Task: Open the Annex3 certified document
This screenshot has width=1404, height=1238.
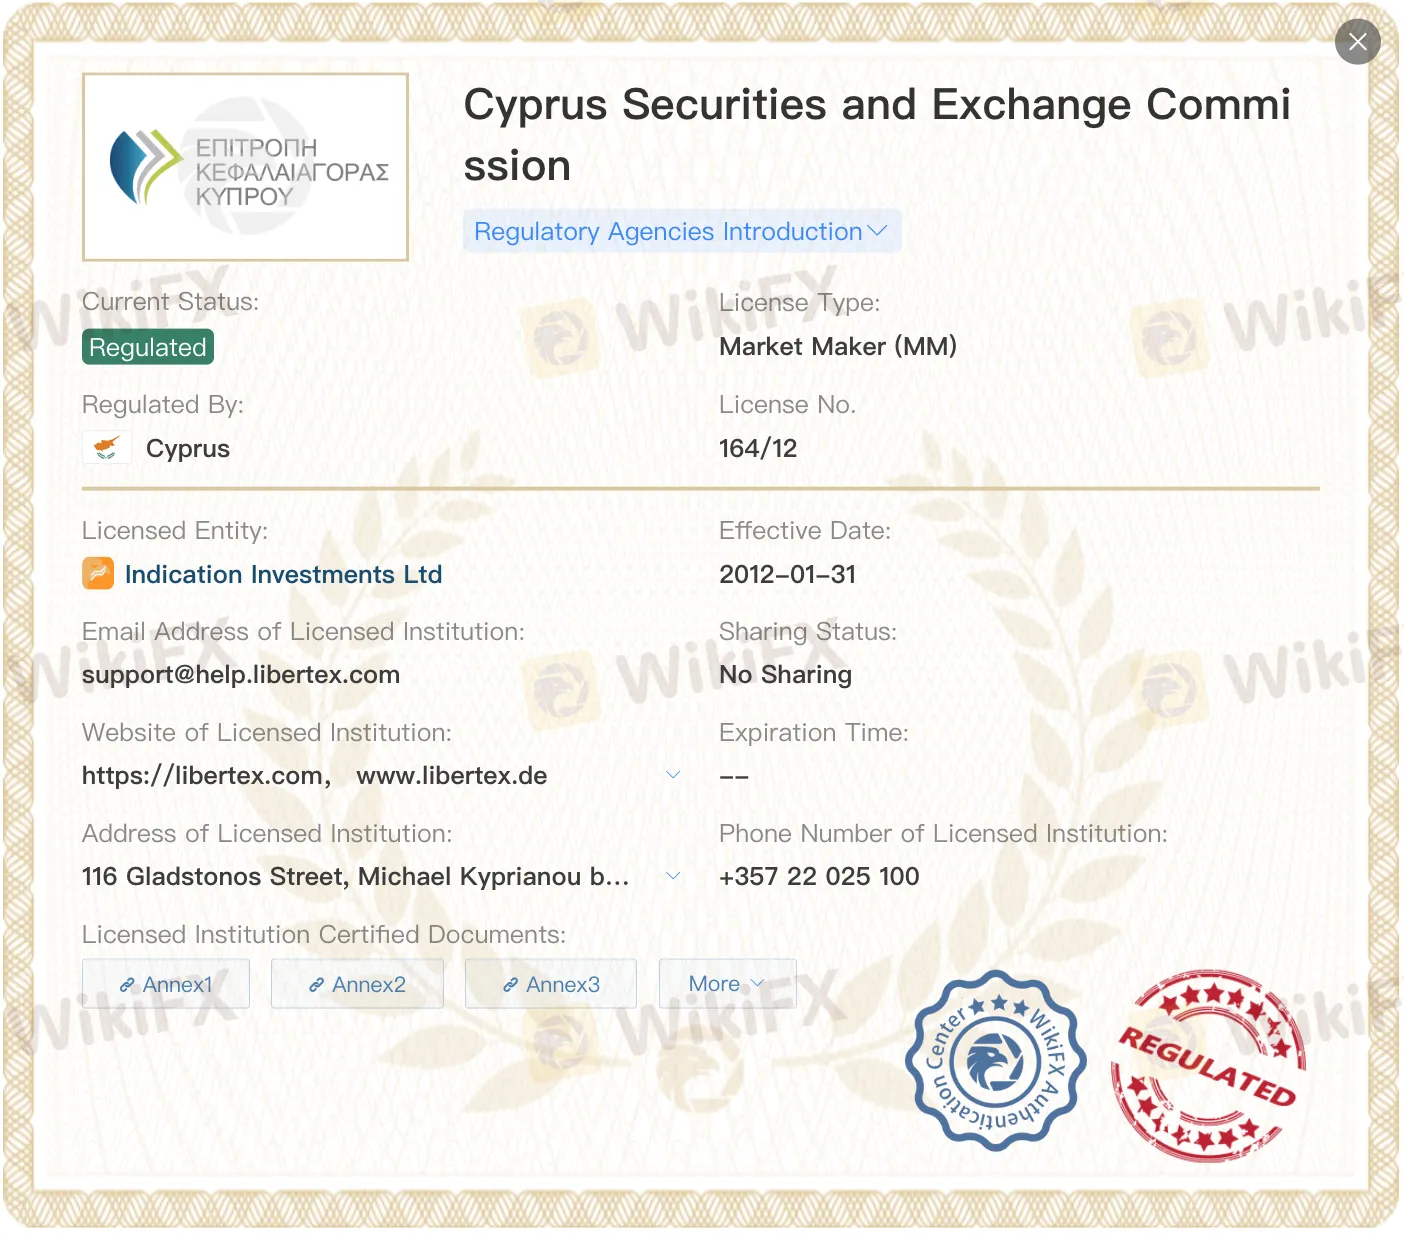Action: pyautogui.click(x=551, y=984)
